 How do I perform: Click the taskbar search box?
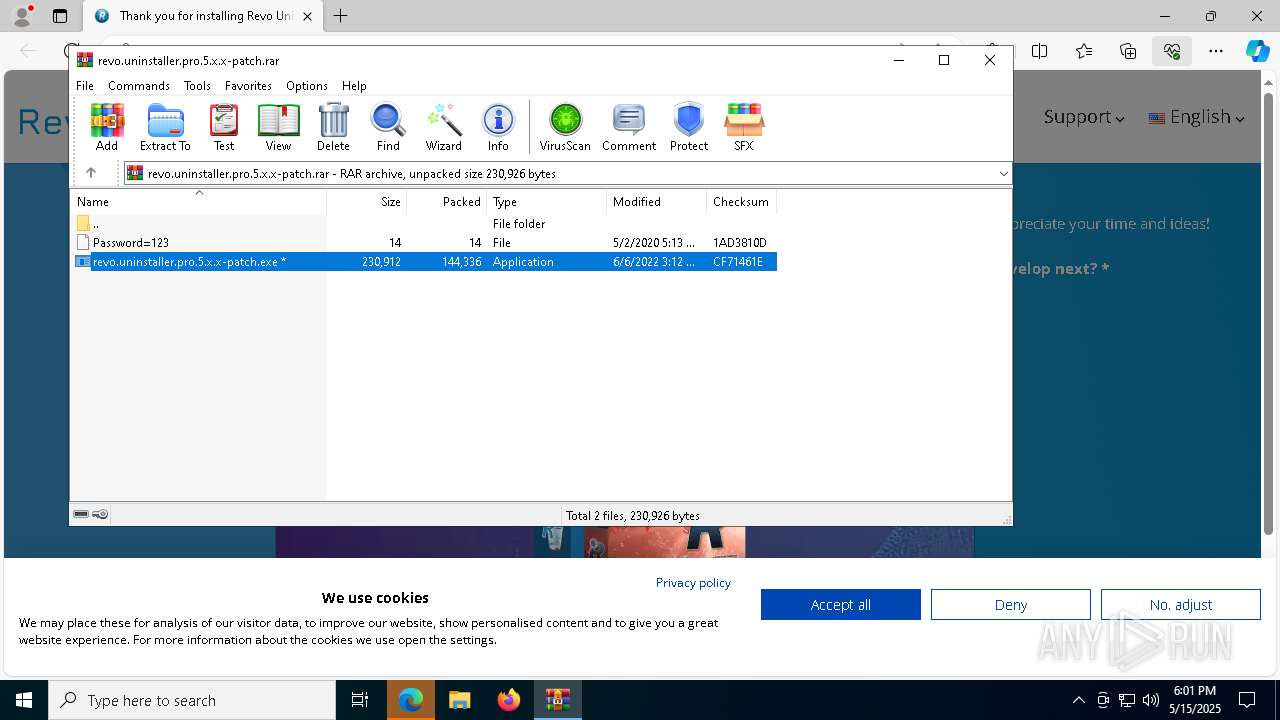pos(192,700)
